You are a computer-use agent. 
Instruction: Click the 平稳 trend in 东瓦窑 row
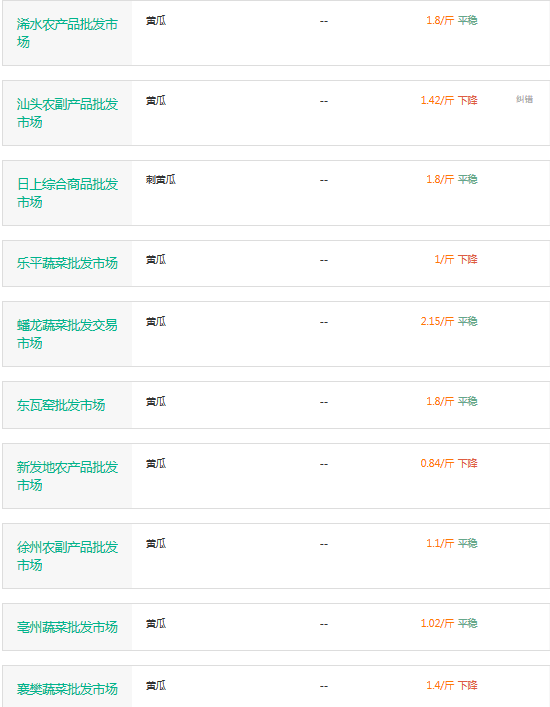[x=468, y=401]
